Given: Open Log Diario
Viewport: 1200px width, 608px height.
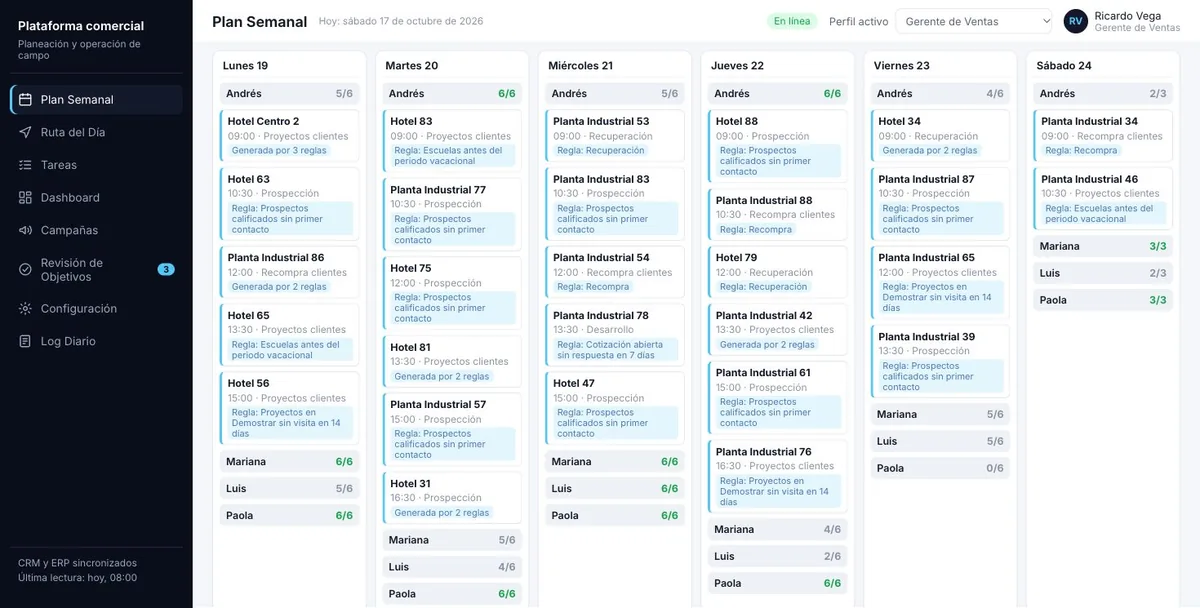Looking at the screenshot, I should pos(96,341).
